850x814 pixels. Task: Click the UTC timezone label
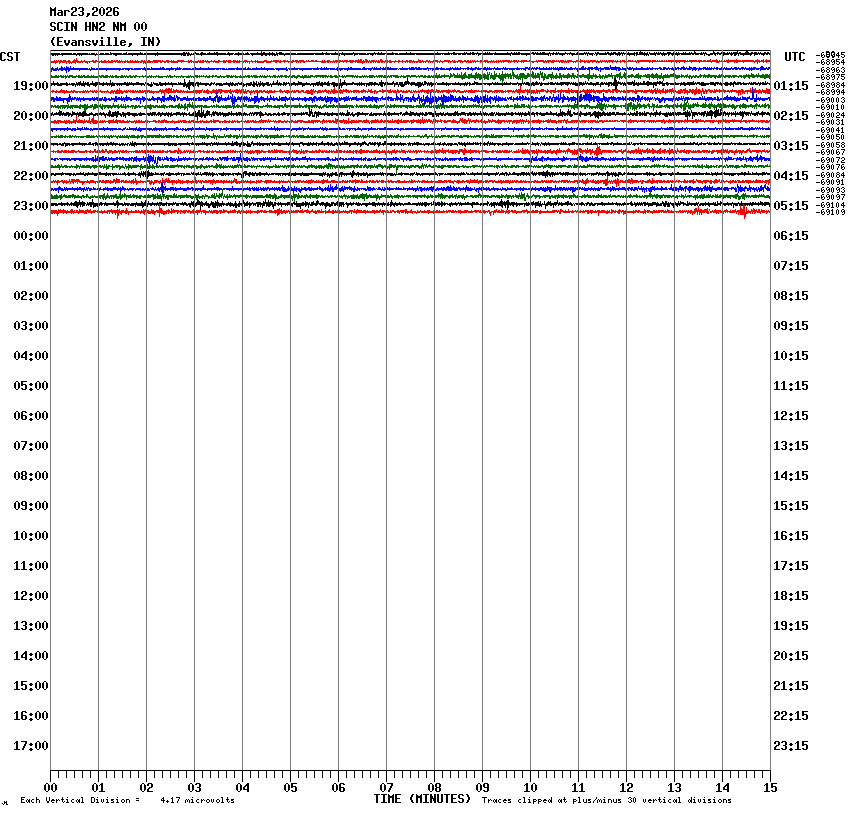point(794,57)
